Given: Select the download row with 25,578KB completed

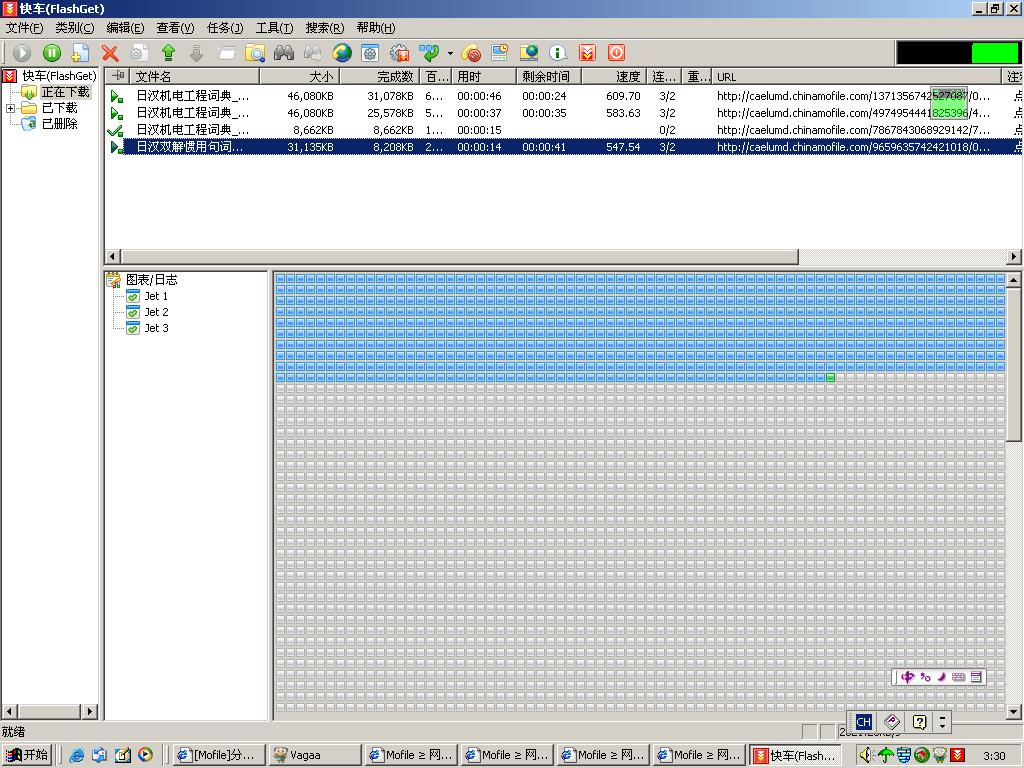Looking at the screenshot, I should [x=563, y=113].
